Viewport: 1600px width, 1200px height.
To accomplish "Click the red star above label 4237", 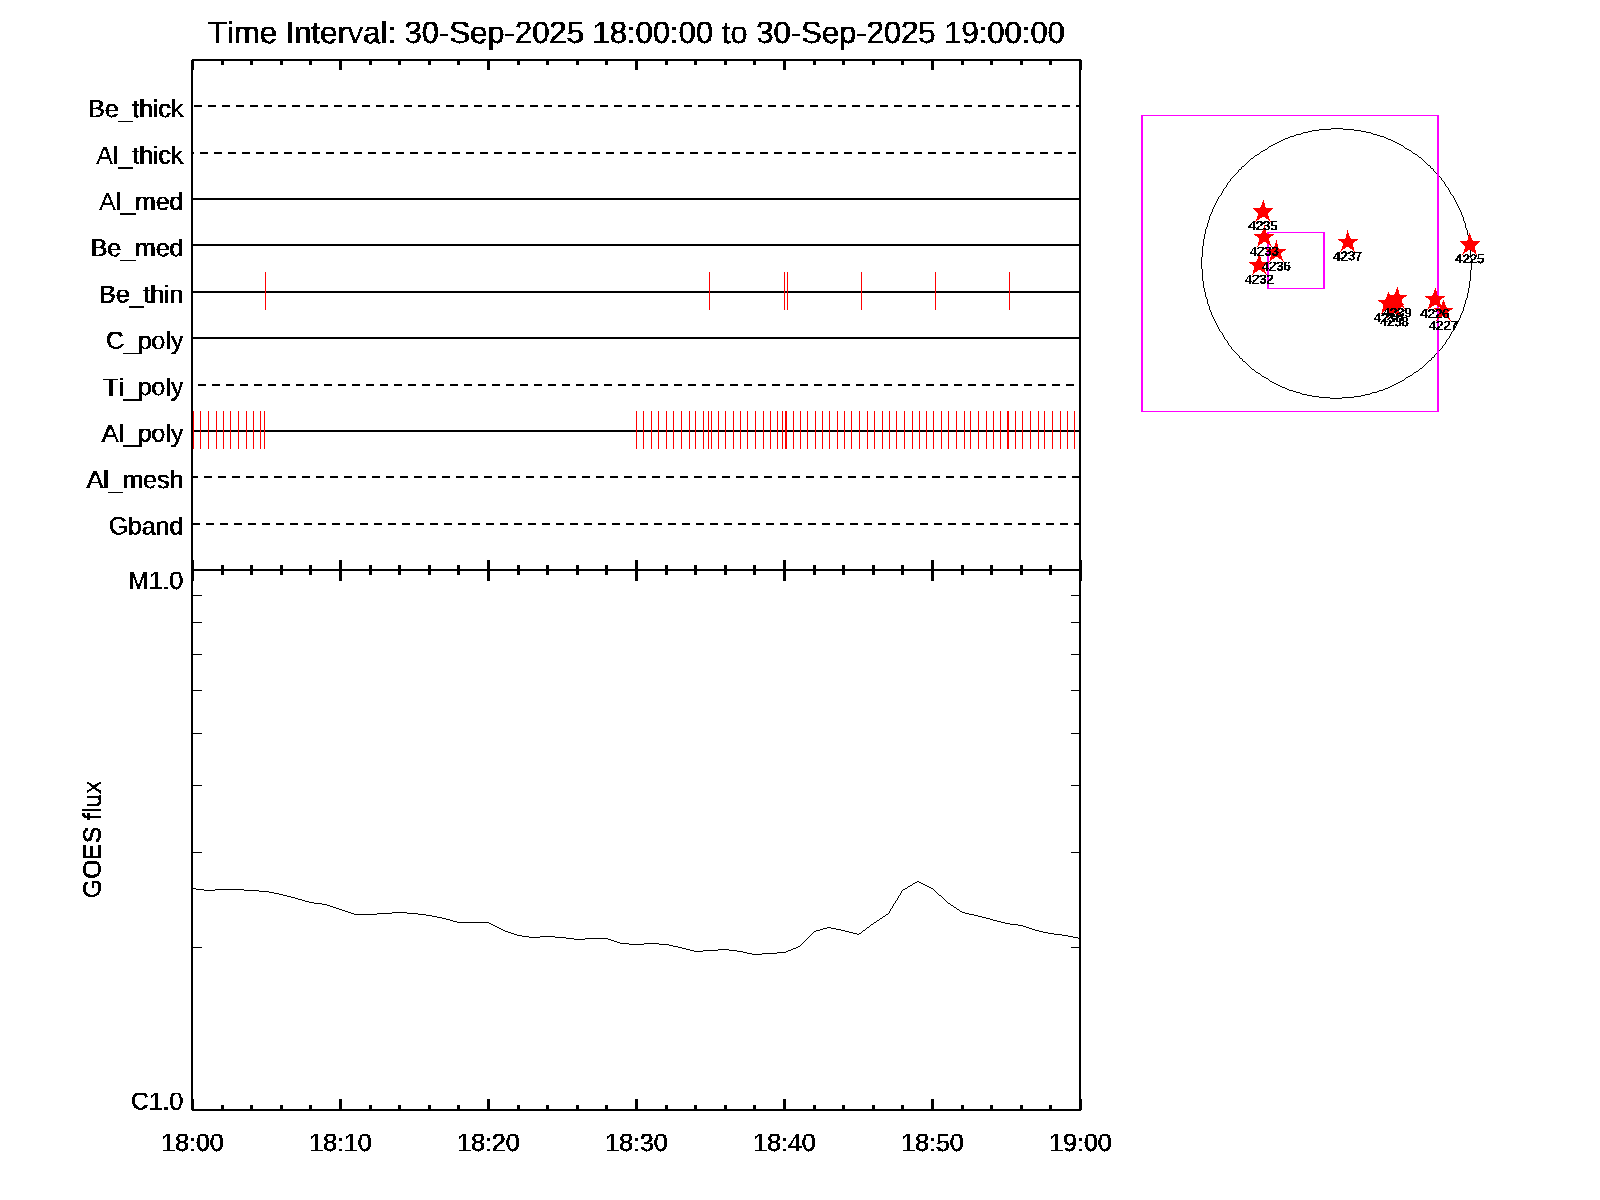I will [x=1347, y=242].
